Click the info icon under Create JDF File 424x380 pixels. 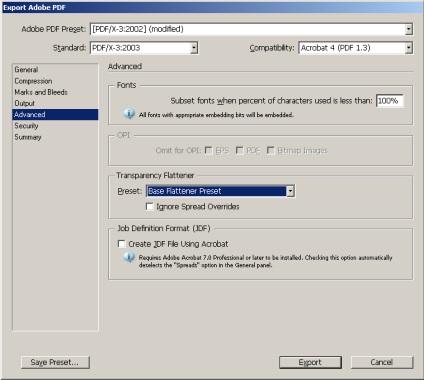pos(129,257)
